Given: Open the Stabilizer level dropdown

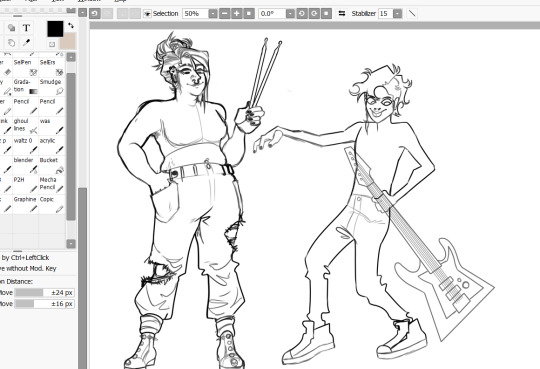Looking at the screenshot, I should [397, 13].
